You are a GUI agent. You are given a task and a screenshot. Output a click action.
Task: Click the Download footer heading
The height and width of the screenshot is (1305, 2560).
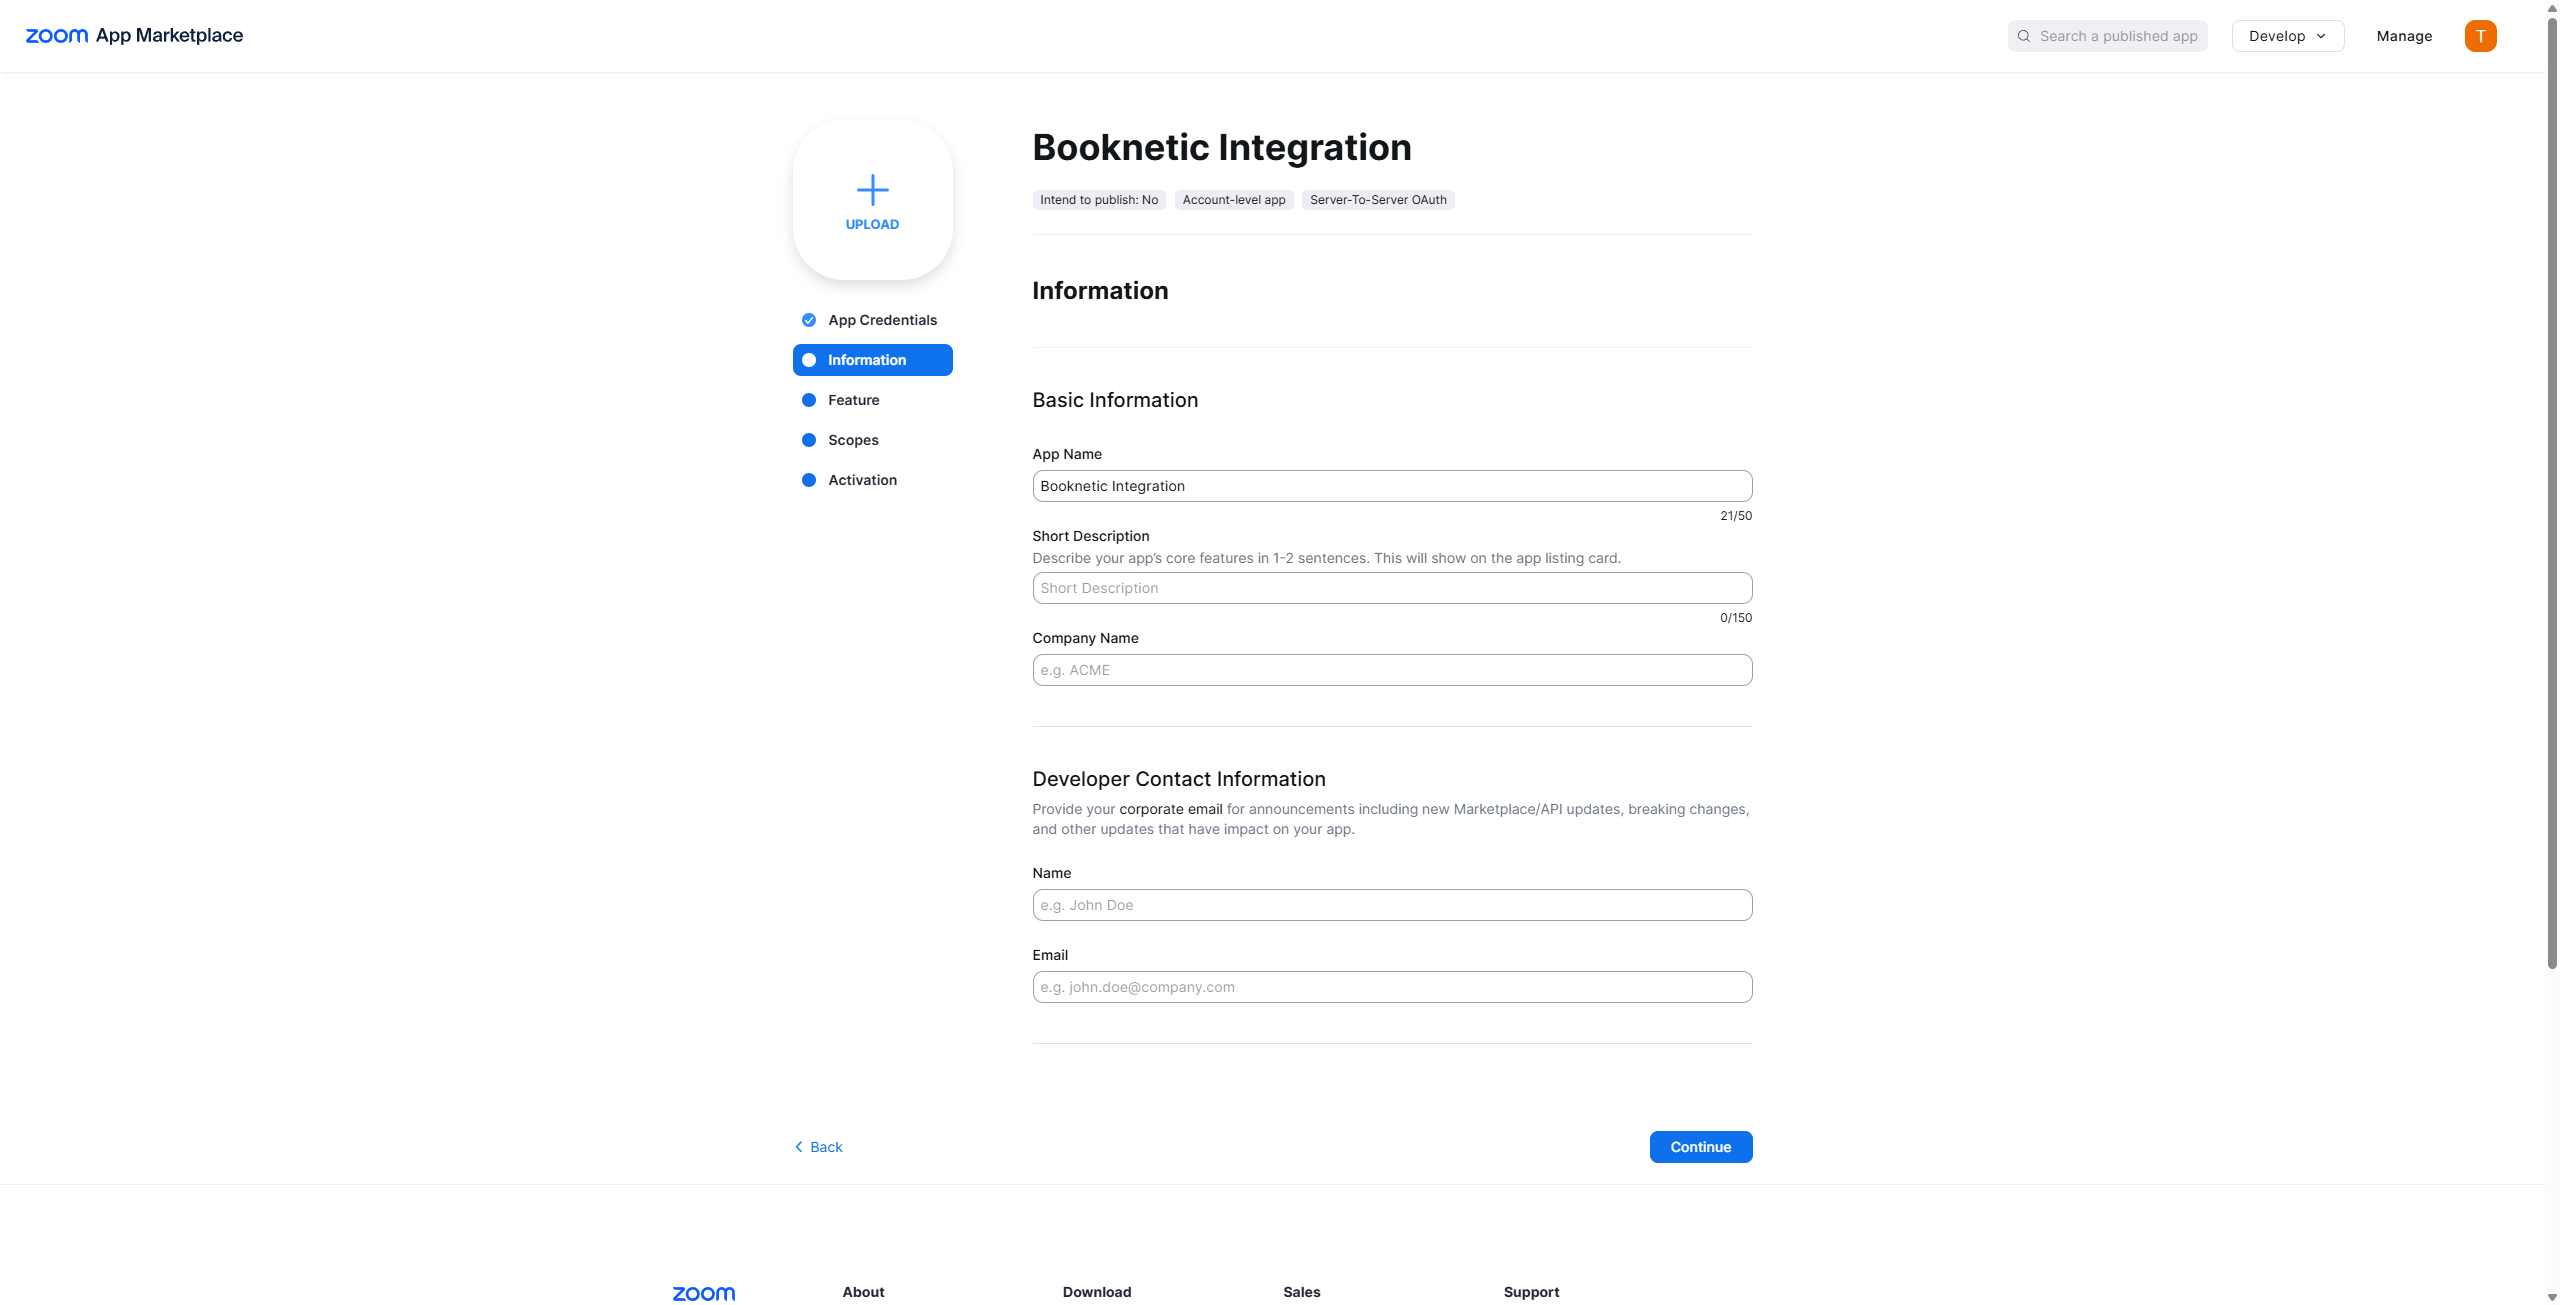click(1097, 1292)
